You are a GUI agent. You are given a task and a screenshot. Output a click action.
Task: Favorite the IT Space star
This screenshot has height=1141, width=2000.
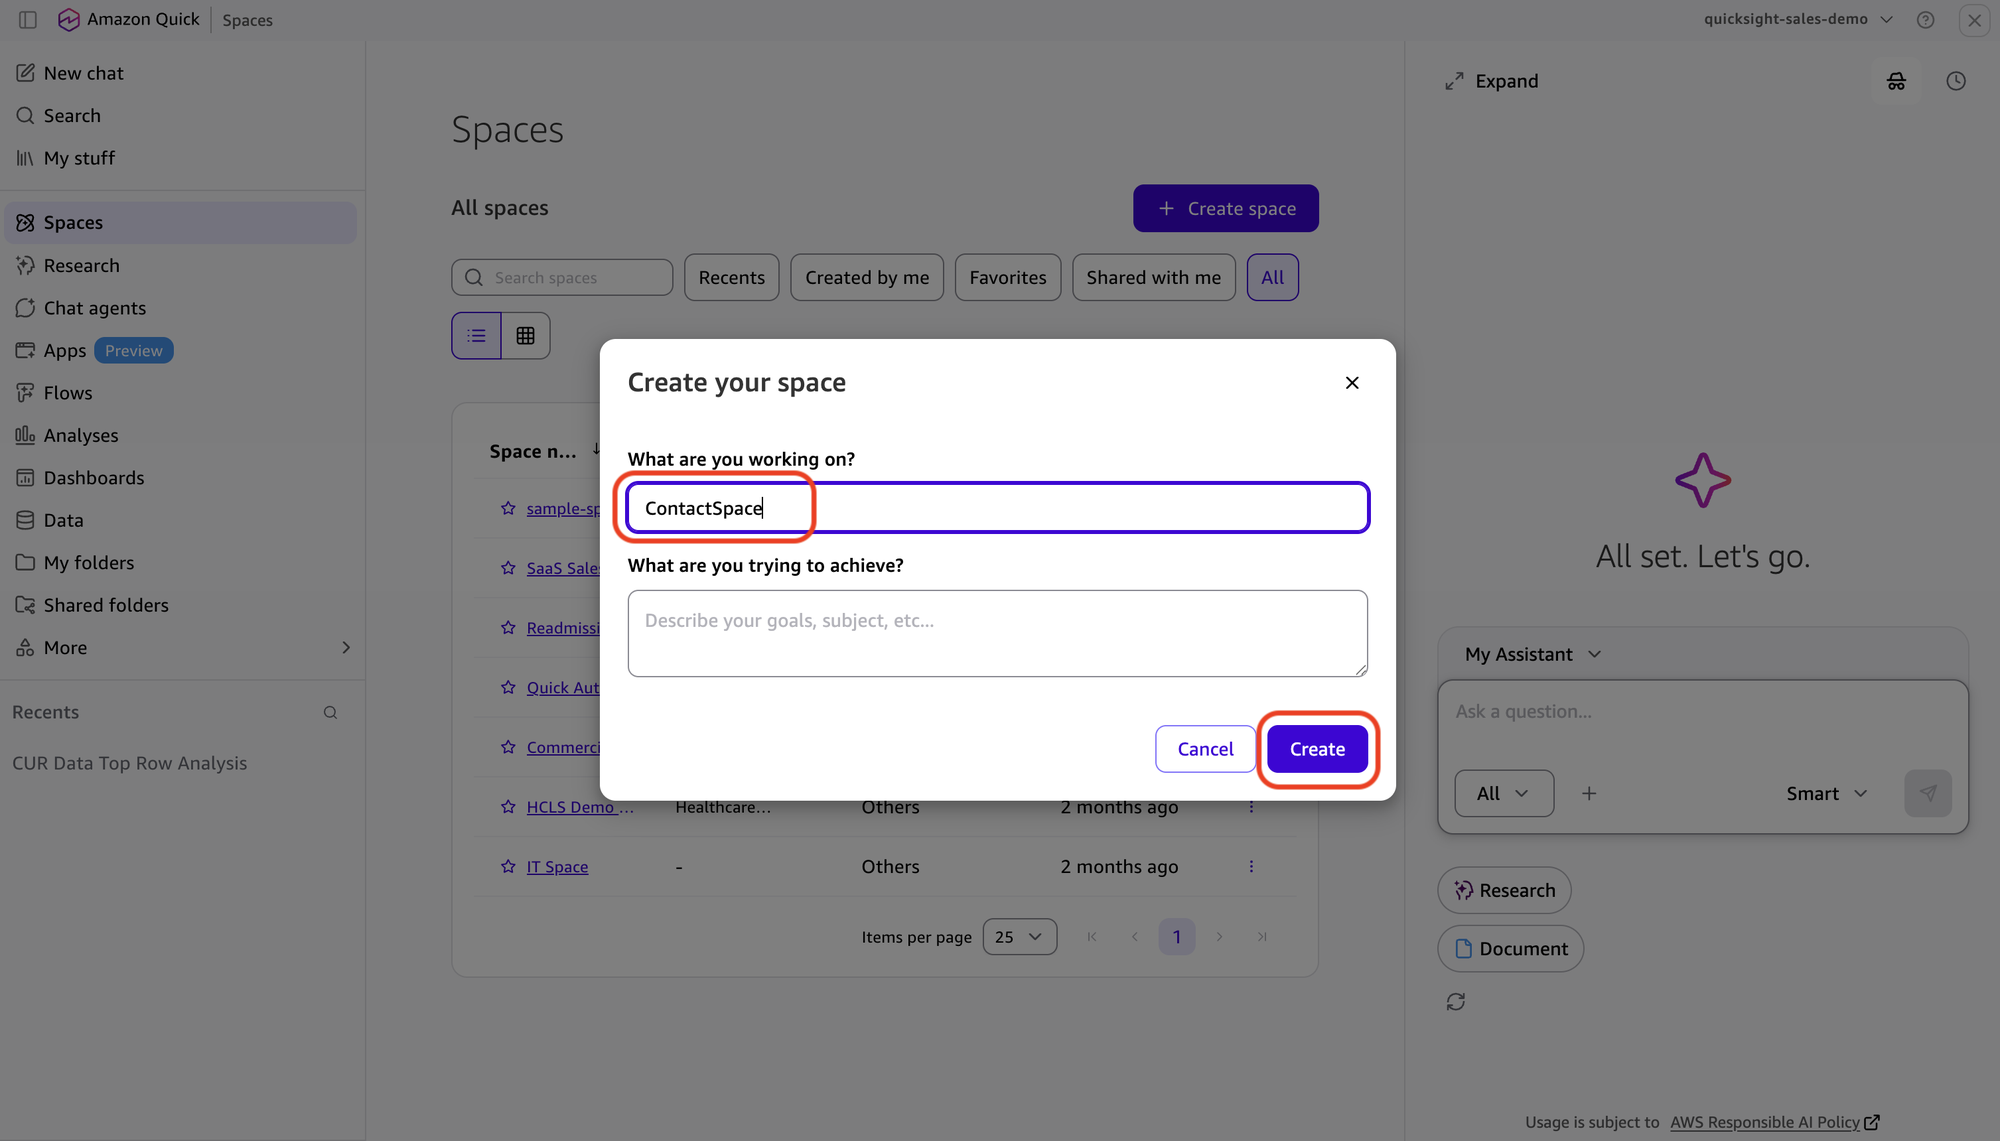click(x=508, y=867)
